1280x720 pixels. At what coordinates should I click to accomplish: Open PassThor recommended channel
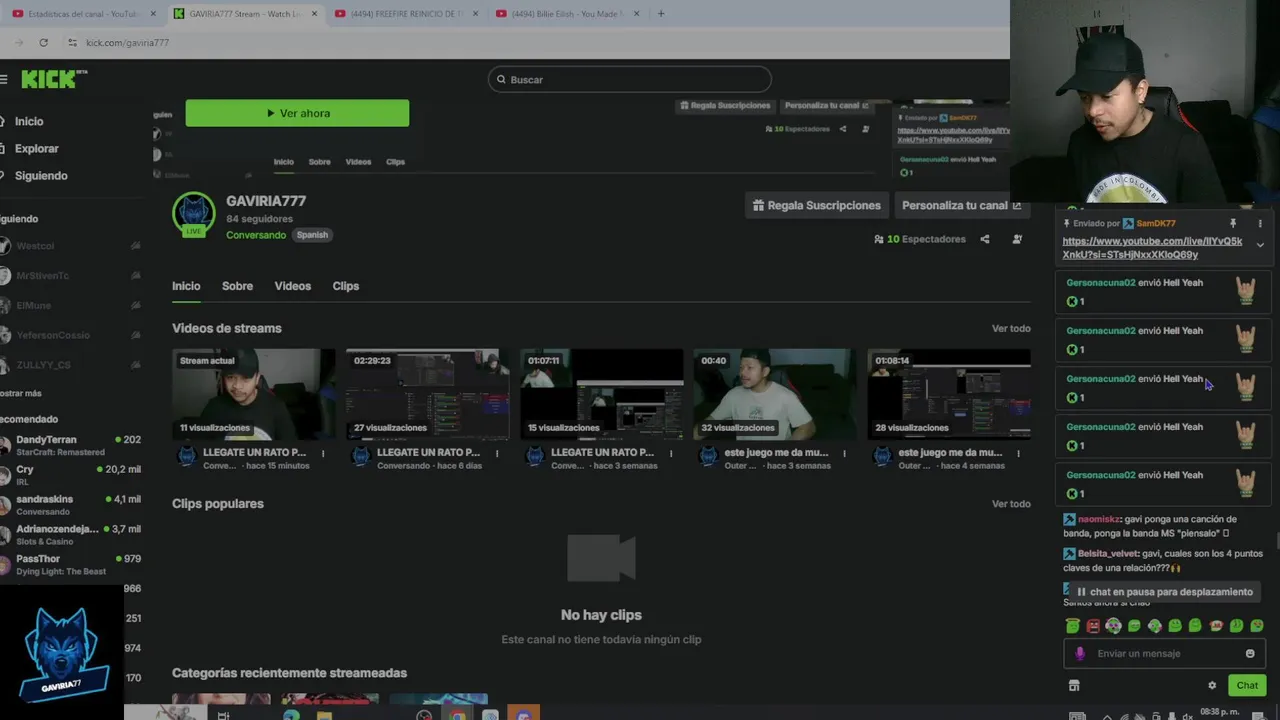click(70, 565)
